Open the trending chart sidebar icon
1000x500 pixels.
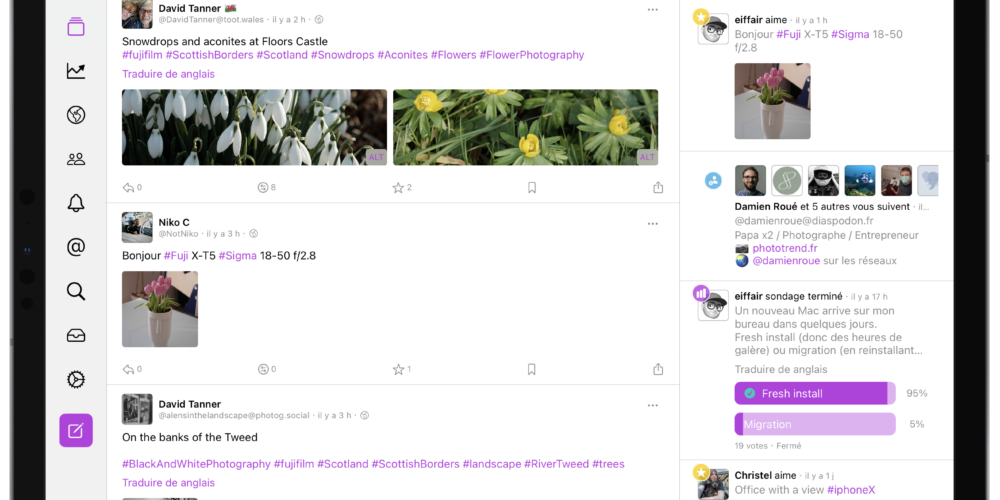[76, 71]
